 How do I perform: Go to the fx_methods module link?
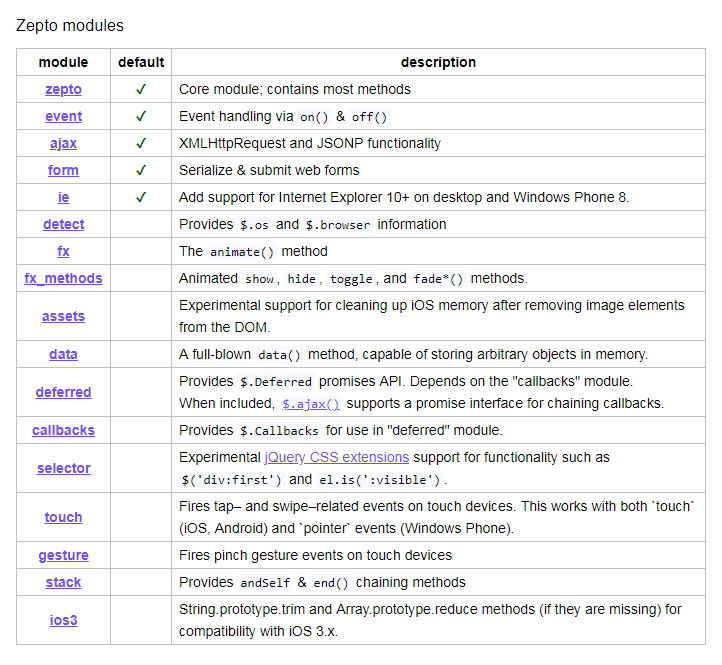63,278
